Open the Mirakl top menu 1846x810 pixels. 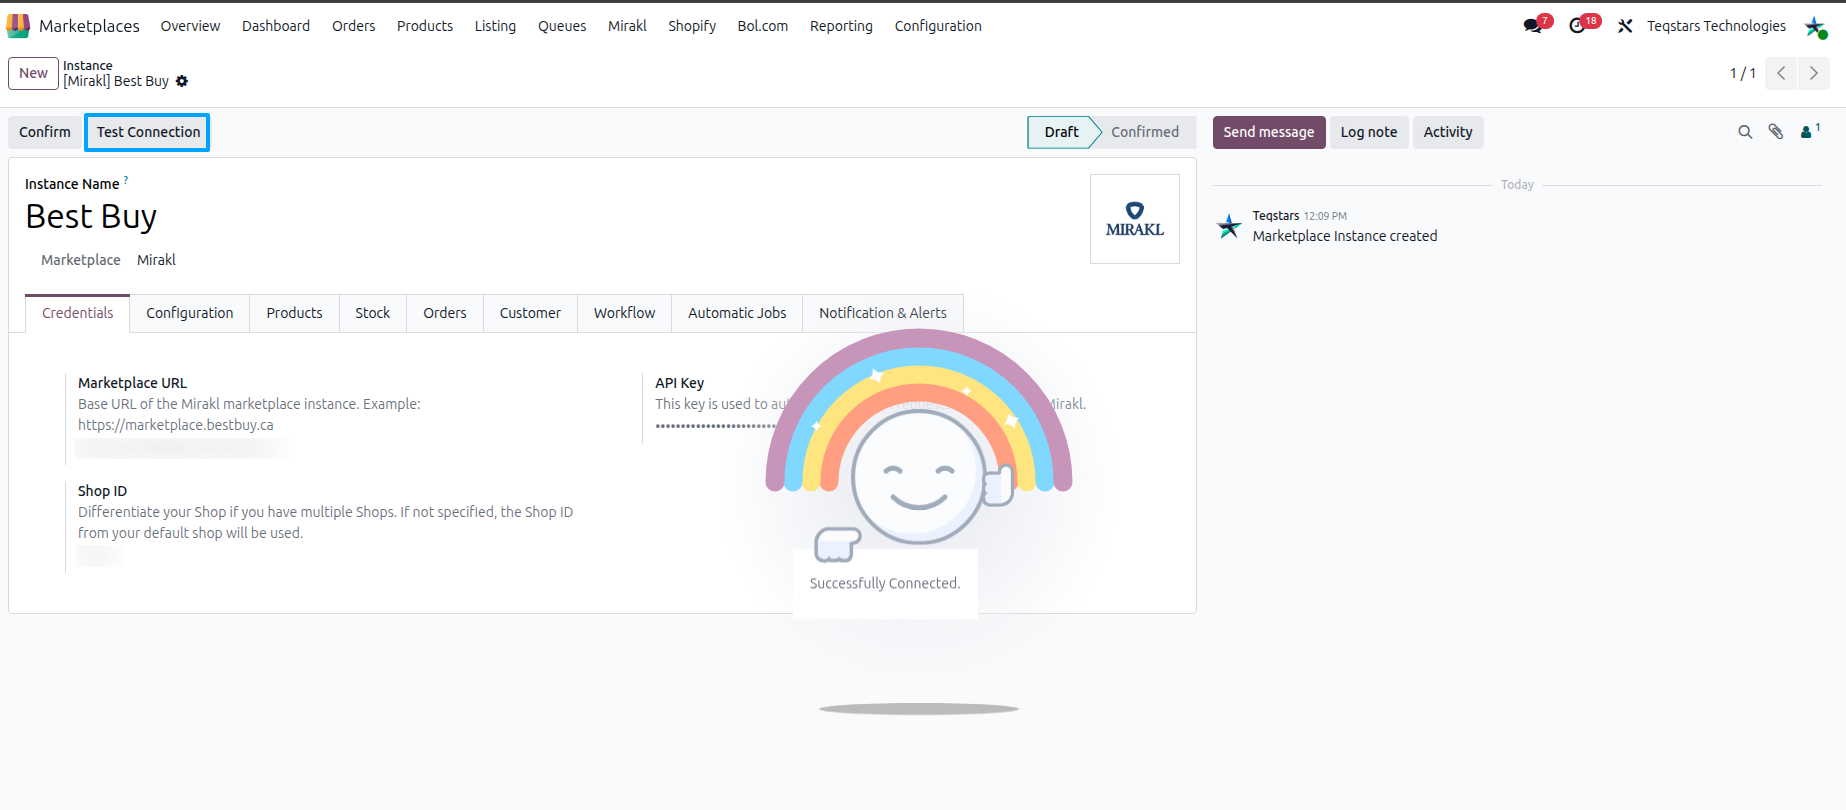tap(627, 26)
